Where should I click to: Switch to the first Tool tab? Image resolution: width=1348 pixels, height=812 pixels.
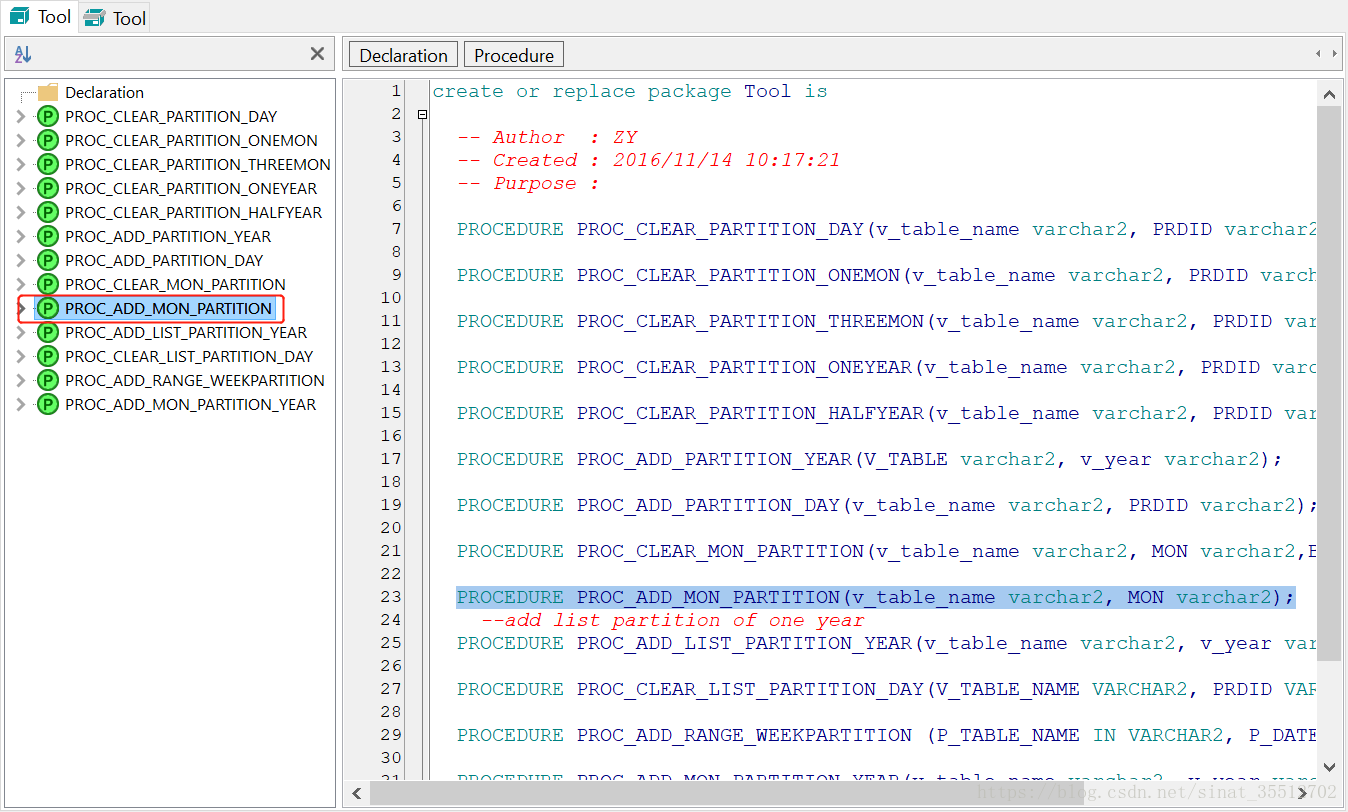point(39,16)
